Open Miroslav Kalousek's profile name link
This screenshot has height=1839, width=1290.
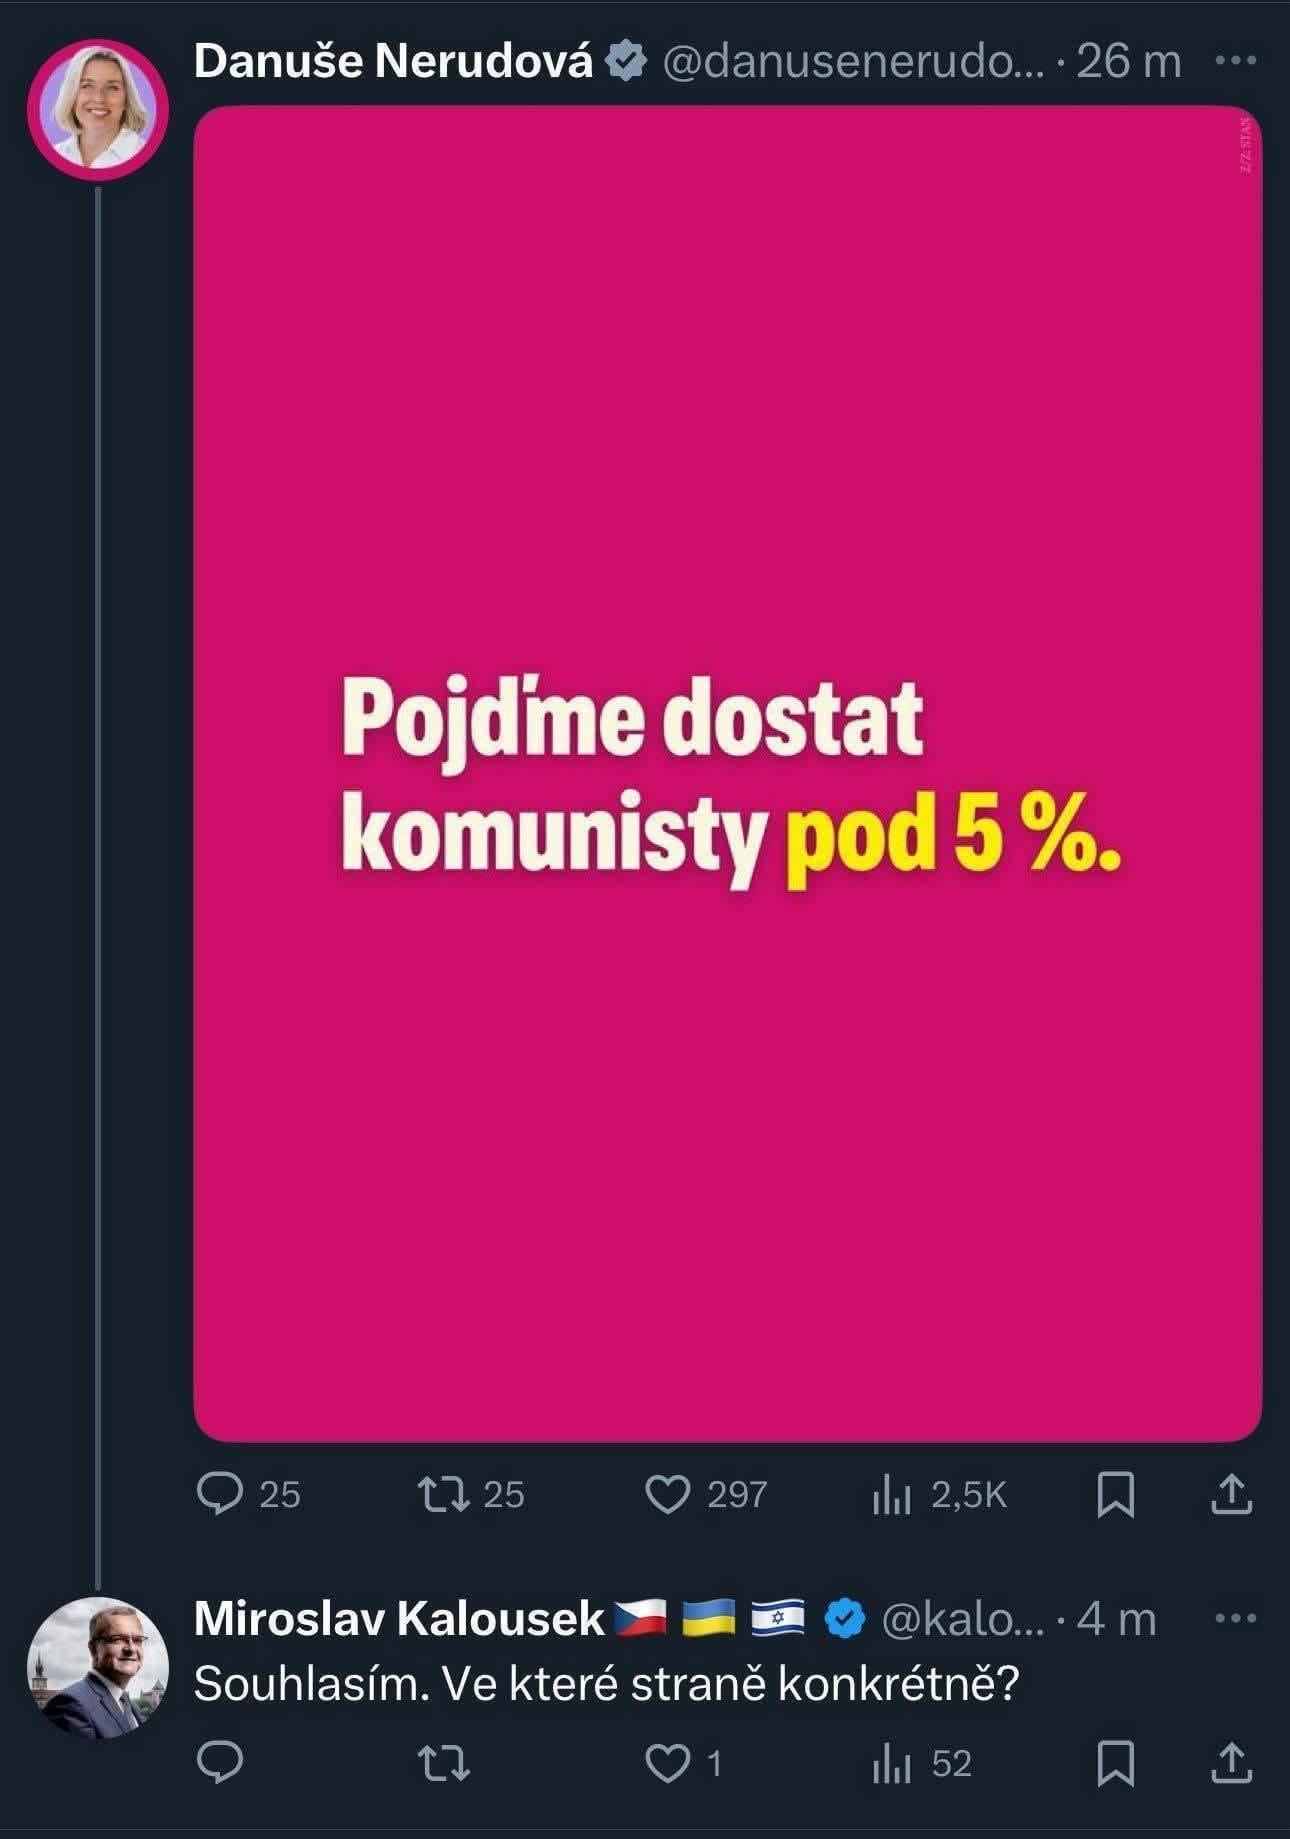(399, 1619)
